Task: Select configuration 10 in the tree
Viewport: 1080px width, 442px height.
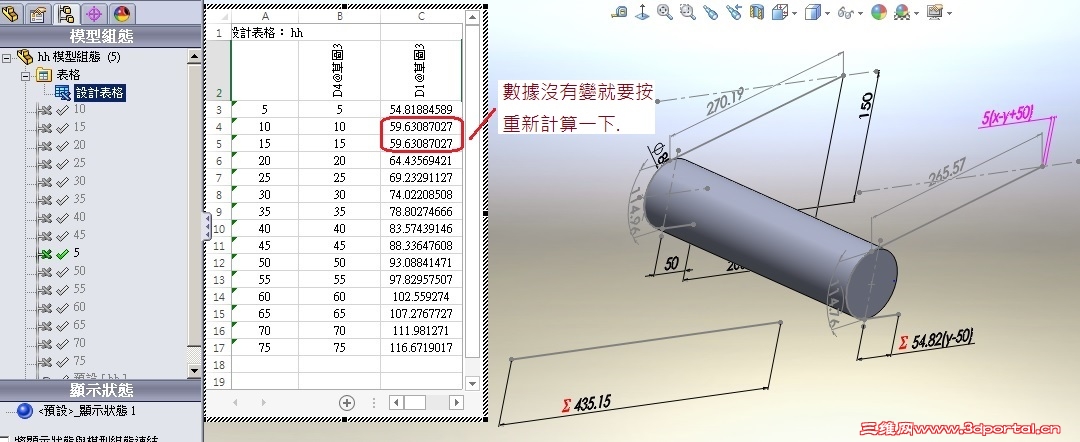Action: [x=79, y=109]
